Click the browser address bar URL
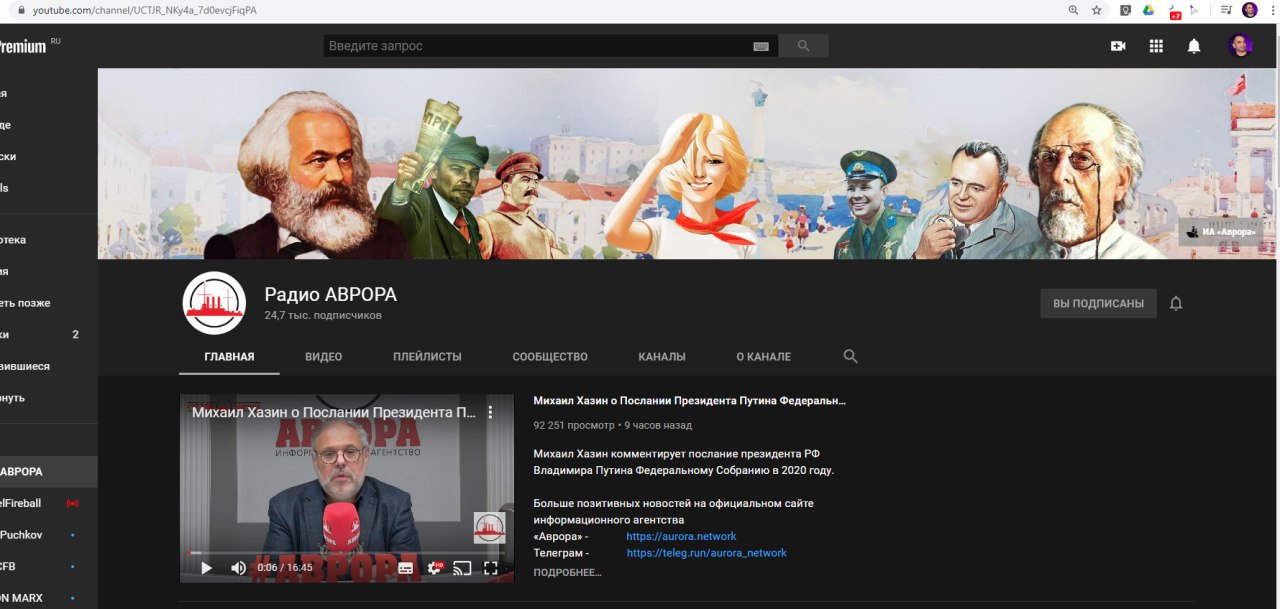 point(144,10)
